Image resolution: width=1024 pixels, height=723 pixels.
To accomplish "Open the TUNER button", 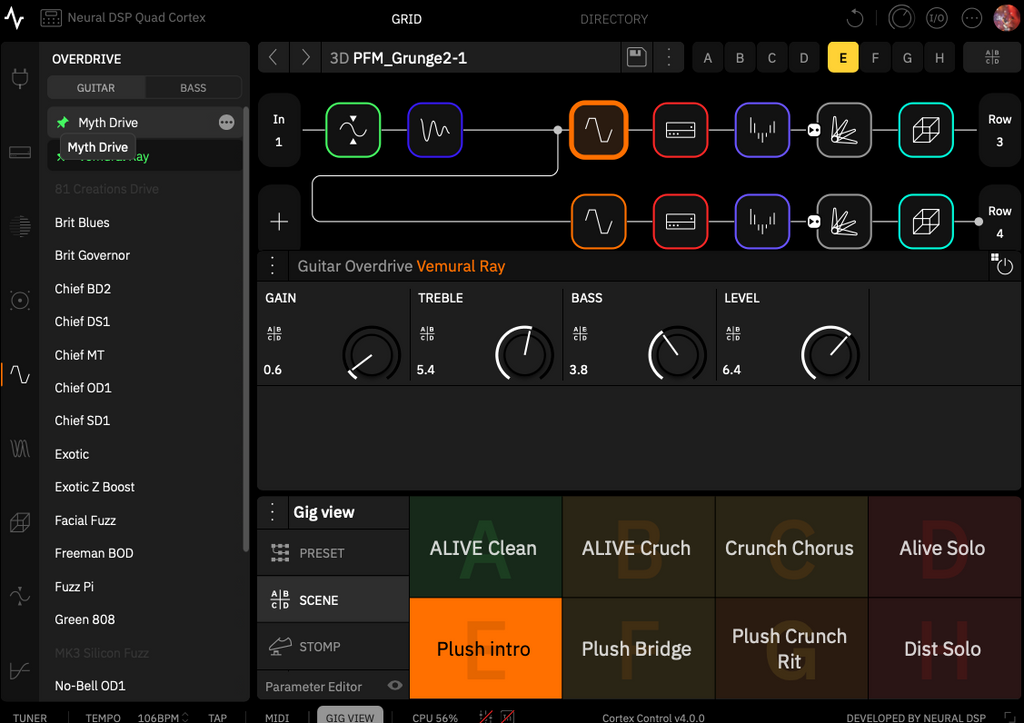I will pyautogui.click(x=30, y=717).
